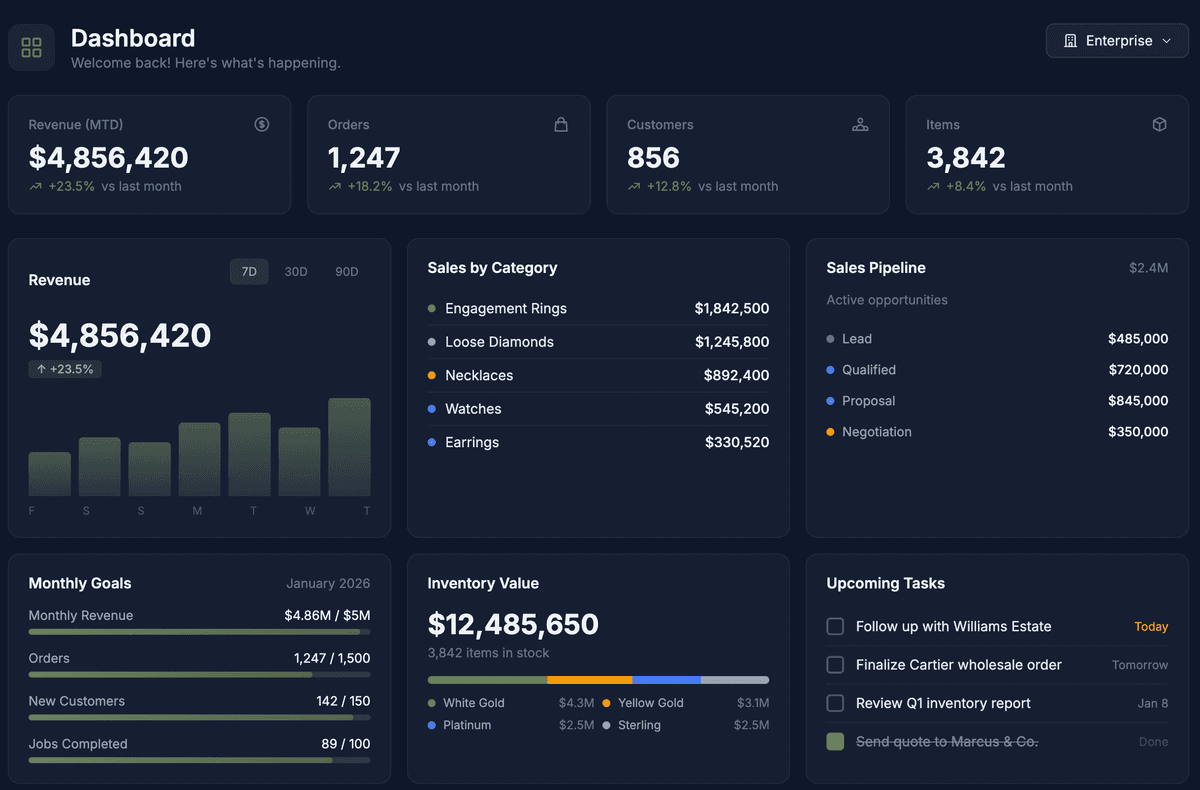Click trend arrow icon beside +12.8%
This screenshot has width=1200, height=790.
click(634, 186)
